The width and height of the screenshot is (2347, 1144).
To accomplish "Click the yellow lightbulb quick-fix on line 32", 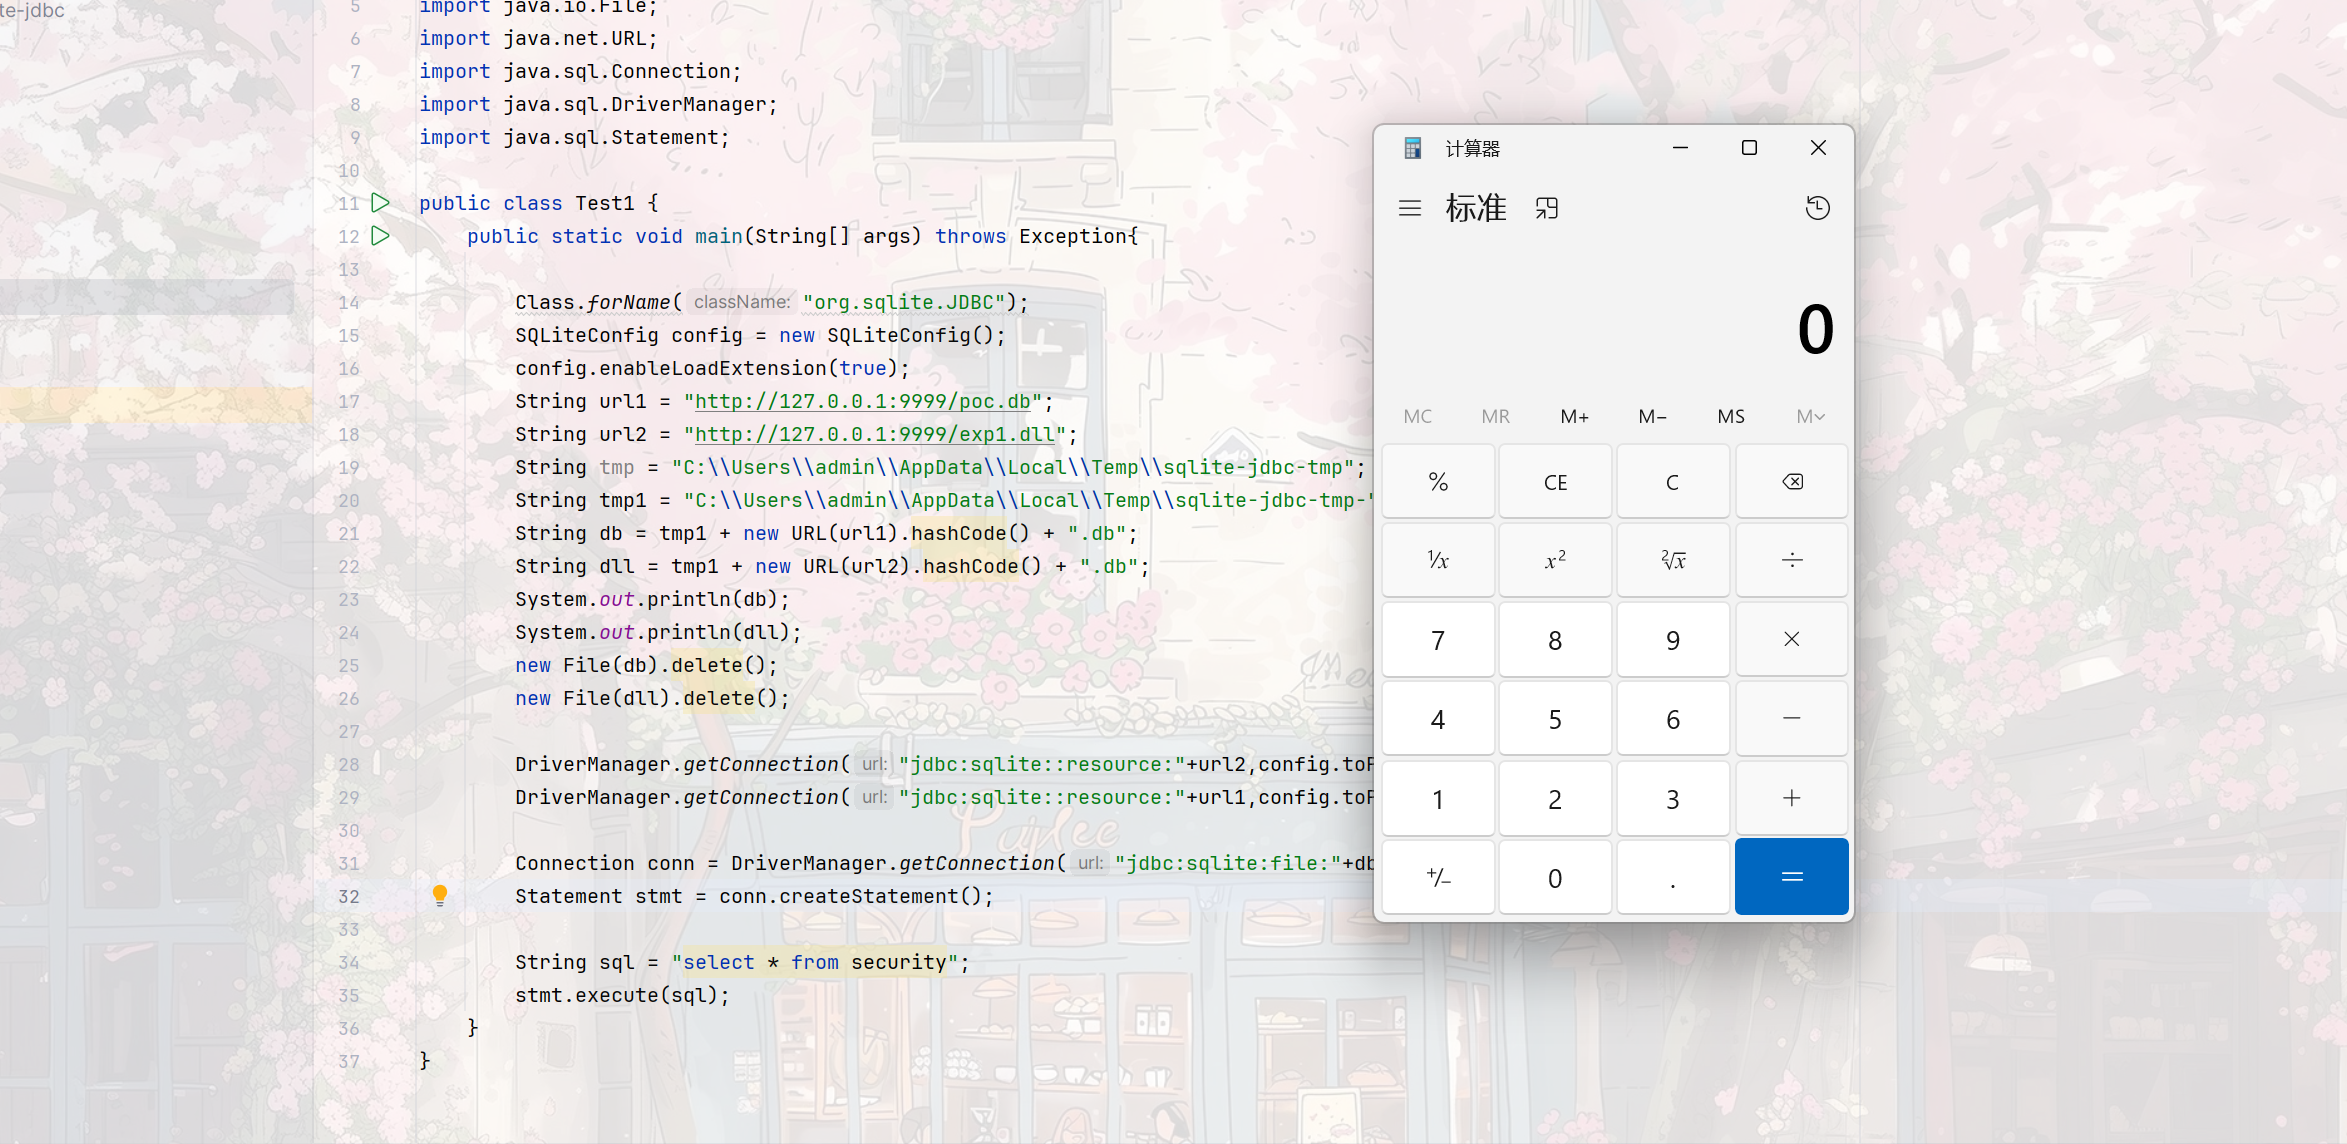I will pyautogui.click(x=440, y=895).
